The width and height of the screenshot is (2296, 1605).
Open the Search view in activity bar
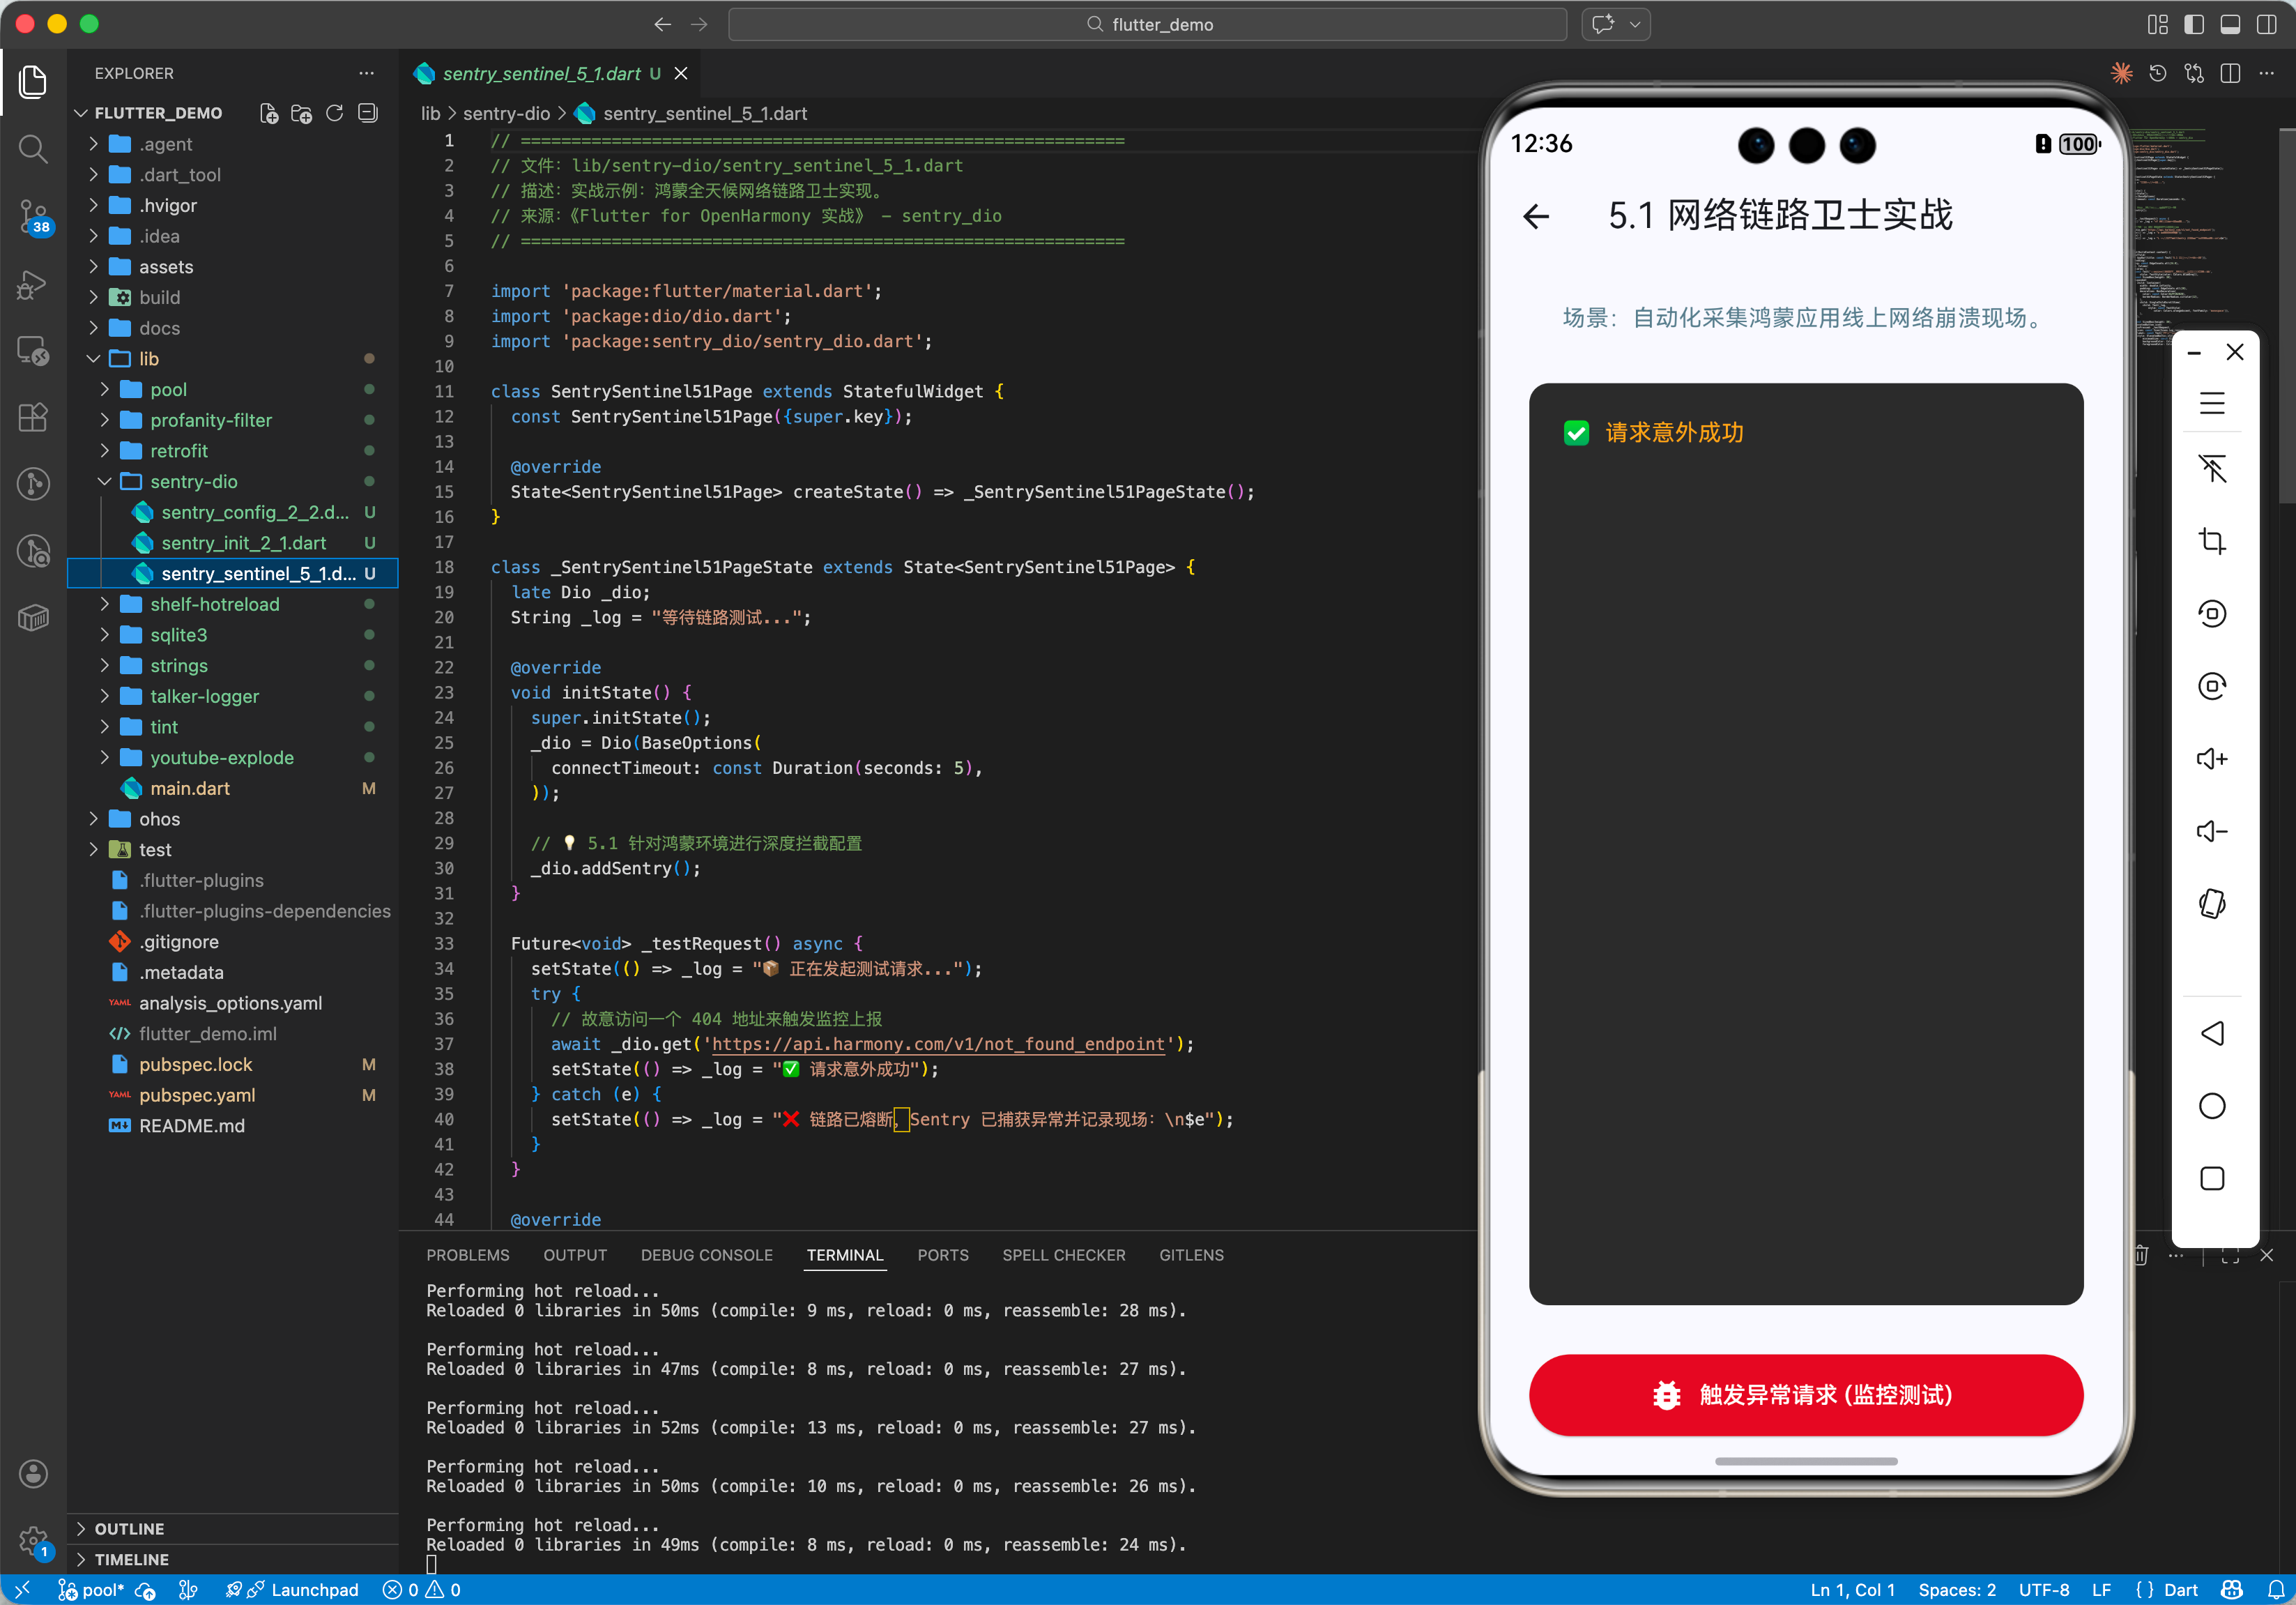33,149
